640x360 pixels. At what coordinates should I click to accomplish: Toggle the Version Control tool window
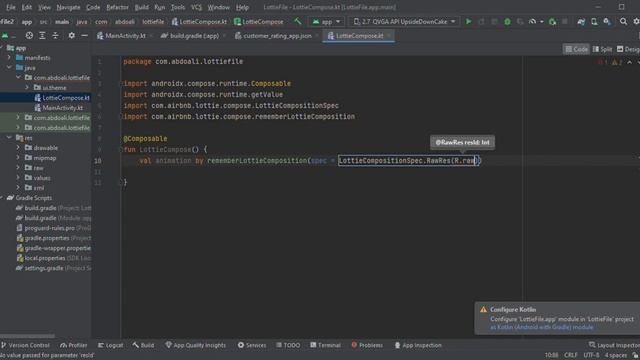[x=25, y=345]
